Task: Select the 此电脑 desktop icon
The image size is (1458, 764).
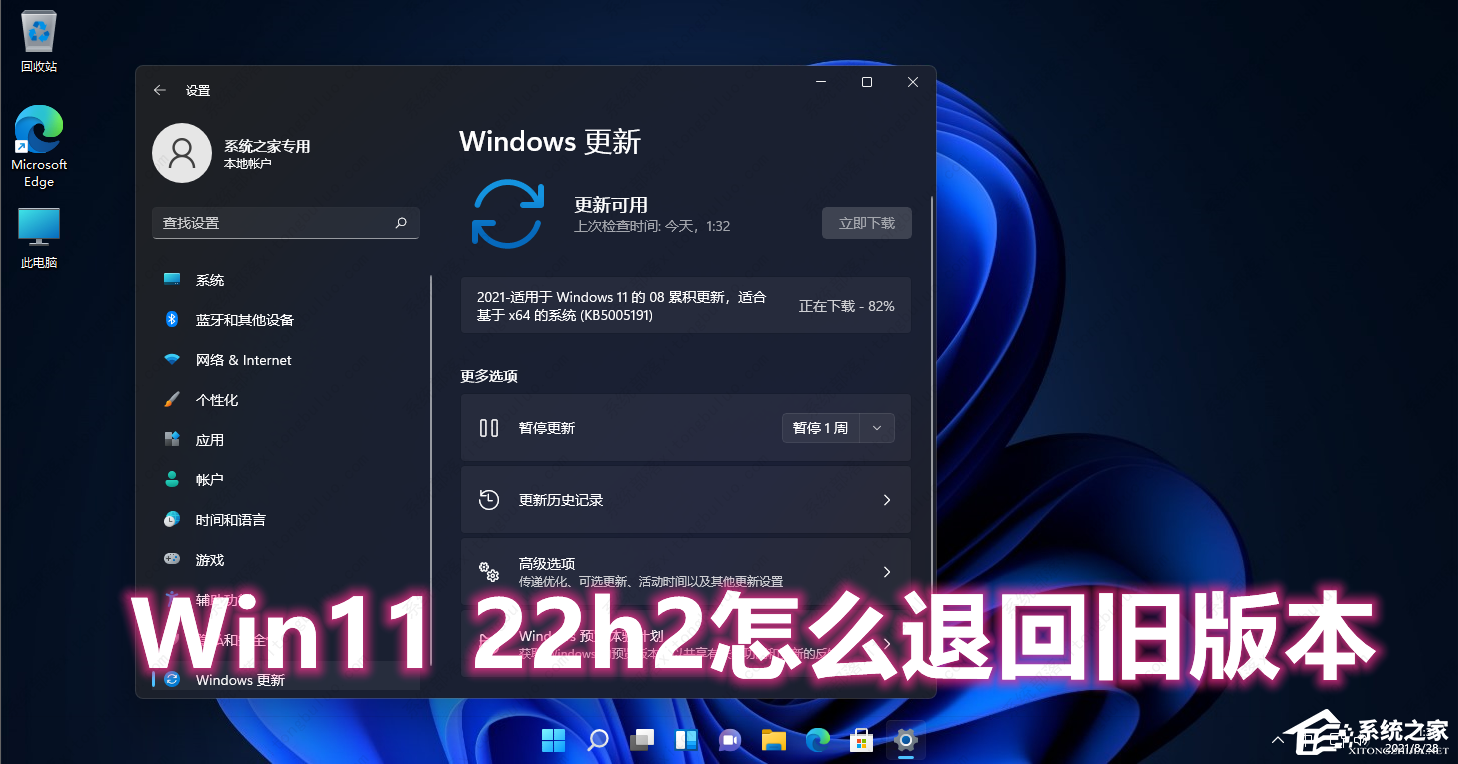Action: (x=39, y=238)
